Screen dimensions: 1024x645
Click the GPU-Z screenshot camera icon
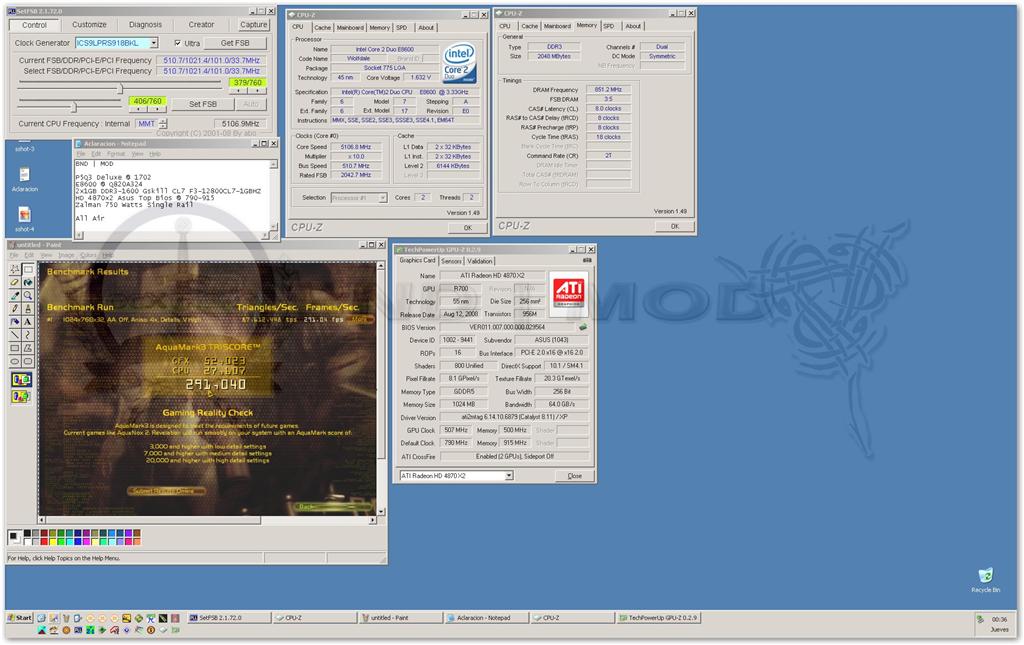point(586,260)
